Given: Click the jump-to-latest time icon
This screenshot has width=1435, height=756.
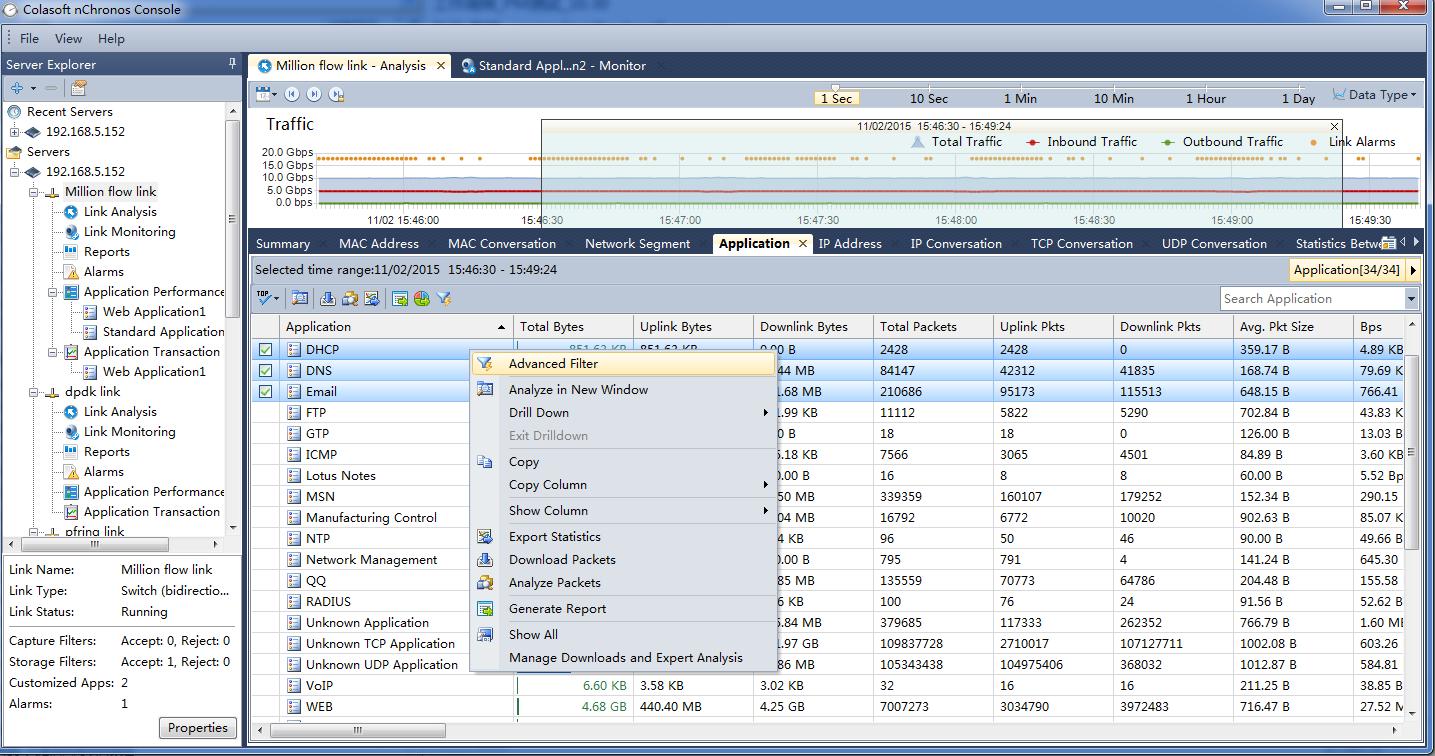Looking at the screenshot, I should 336,94.
